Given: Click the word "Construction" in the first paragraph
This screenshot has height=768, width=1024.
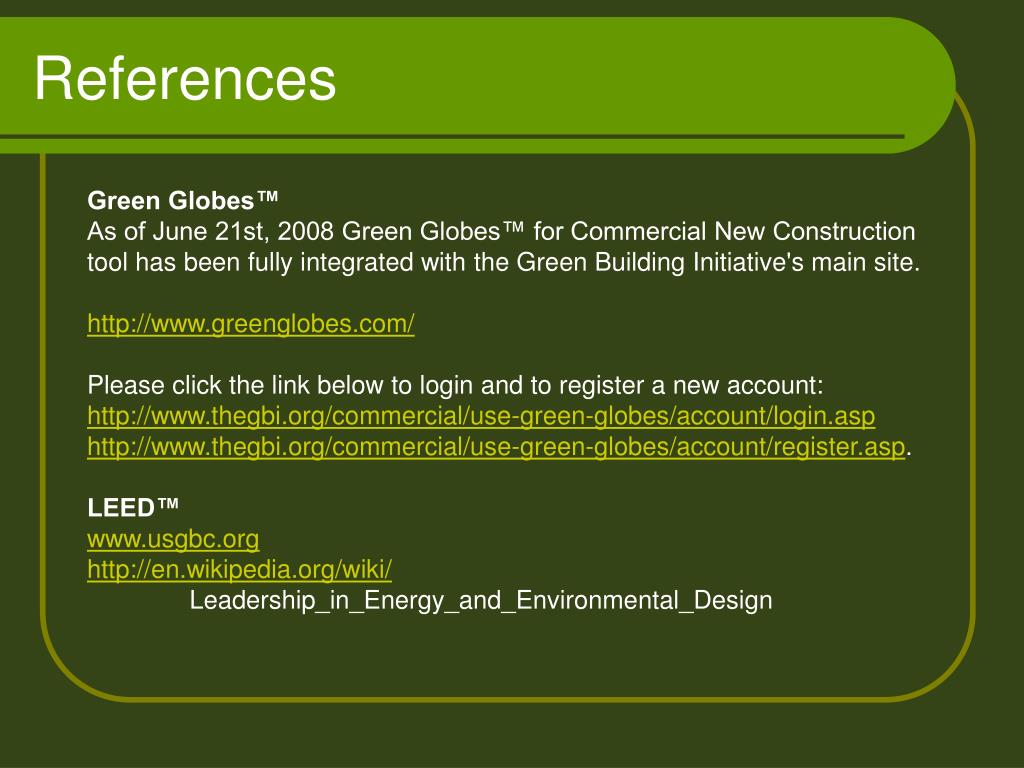Looking at the screenshot, I should [x=844, y=232].
